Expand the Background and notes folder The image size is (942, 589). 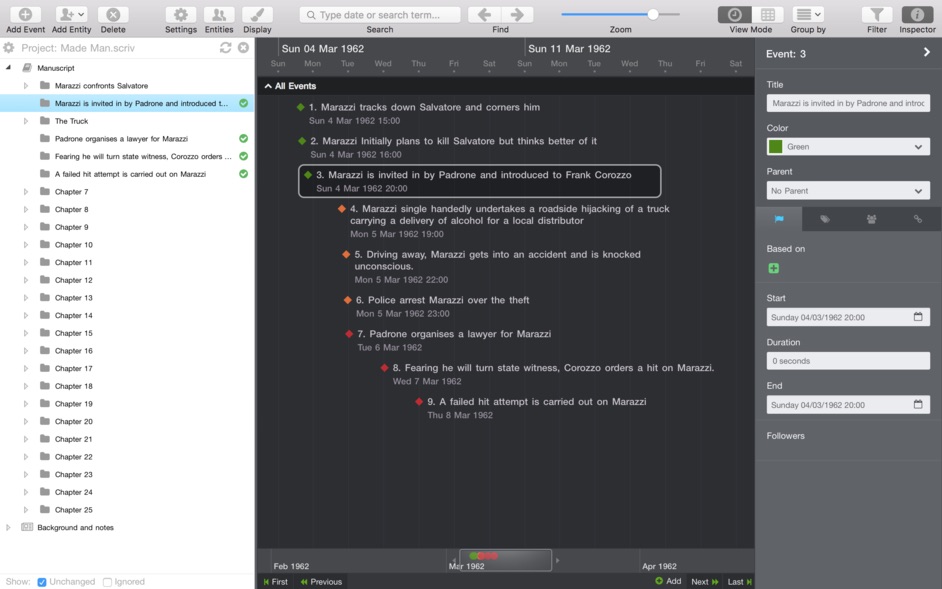point(8,527)
